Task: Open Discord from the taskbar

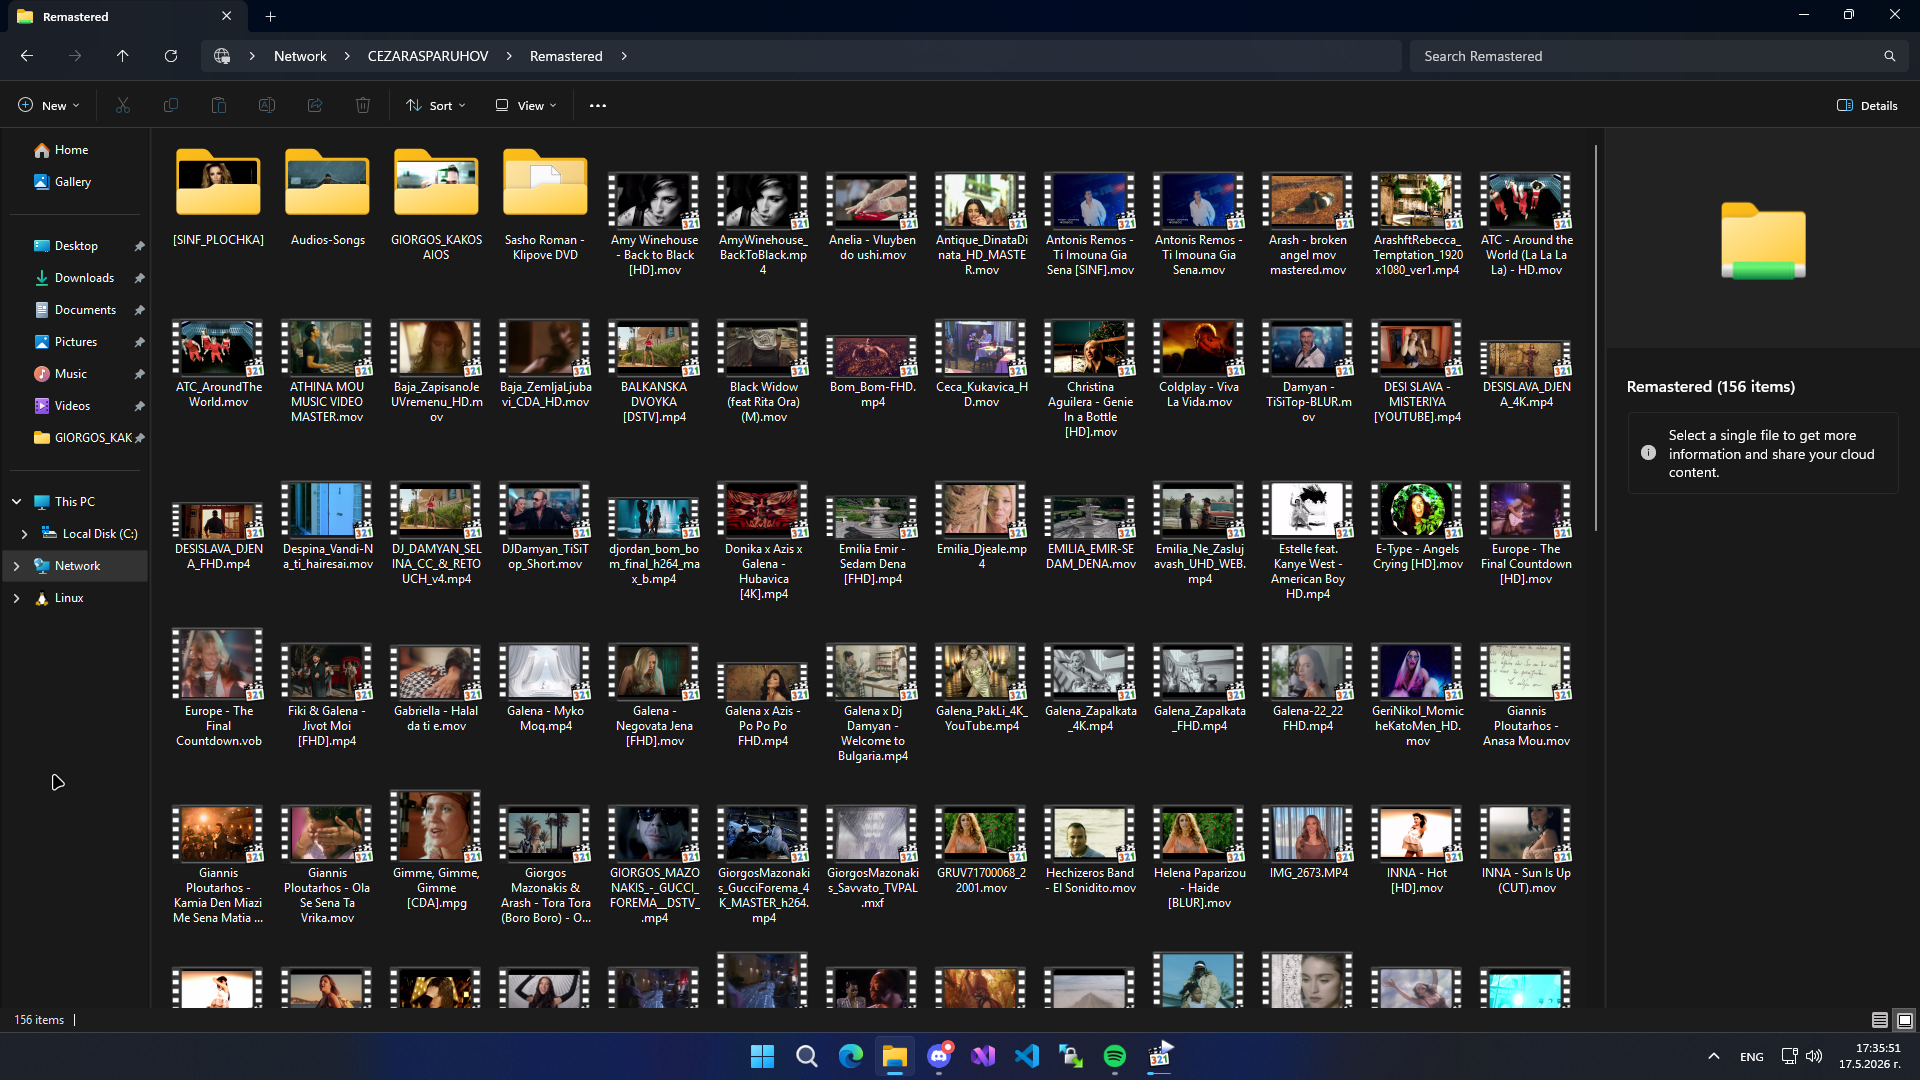Action: pyautogui.click(x=939, y=1056)
